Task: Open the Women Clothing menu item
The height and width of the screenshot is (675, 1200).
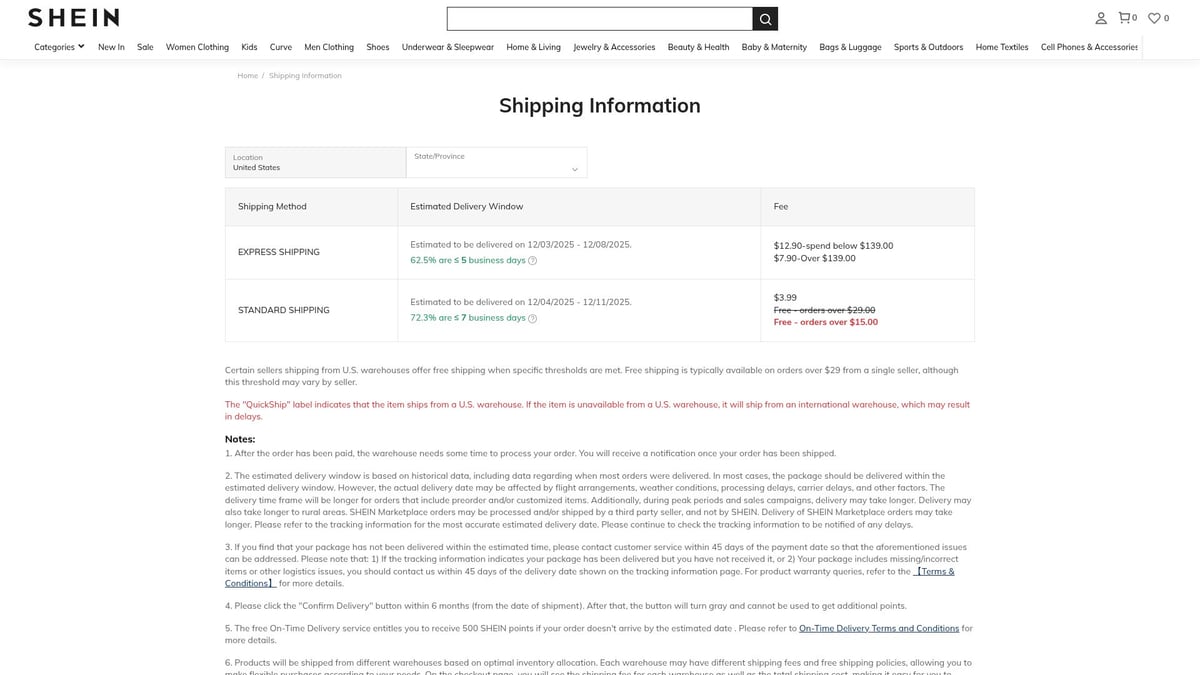Action: tap(197, 47)
